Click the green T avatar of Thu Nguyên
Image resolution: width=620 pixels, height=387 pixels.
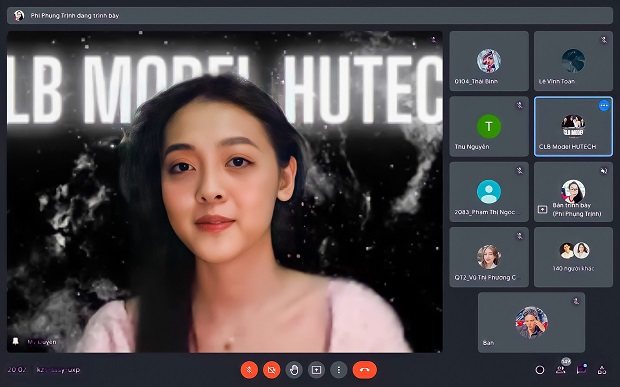pyautogui.click(x=489, y=126)
